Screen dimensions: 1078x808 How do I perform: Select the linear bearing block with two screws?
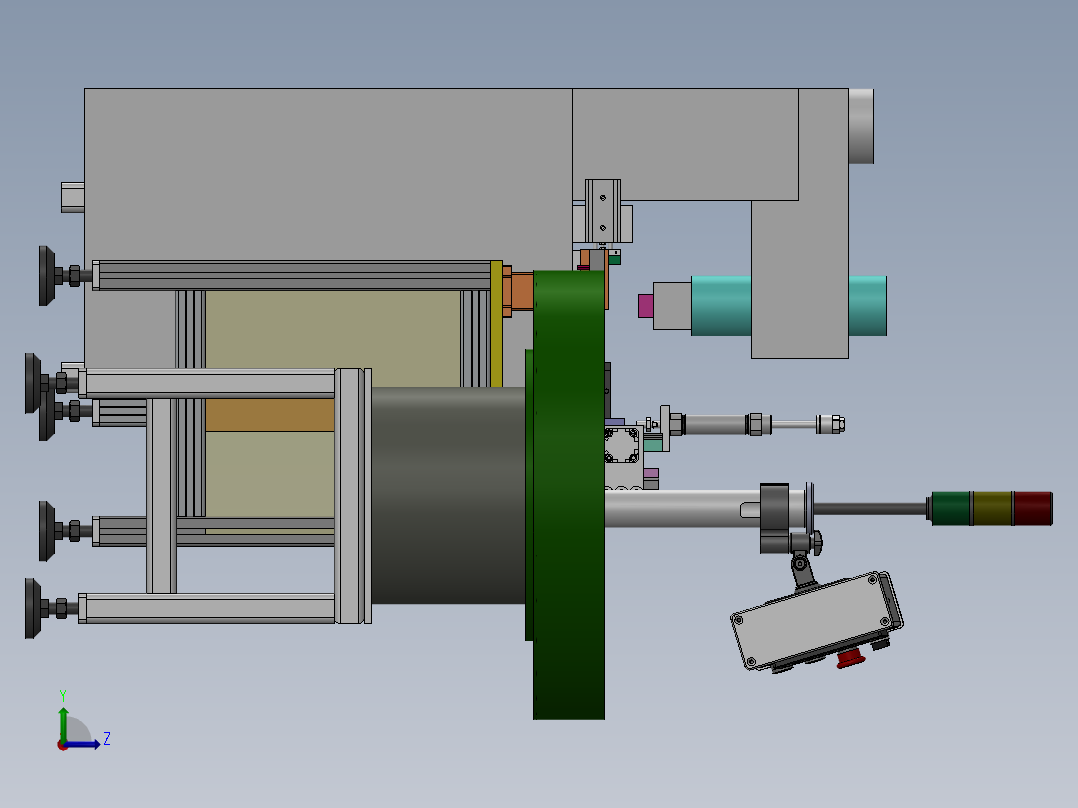[x=603, y=211]
